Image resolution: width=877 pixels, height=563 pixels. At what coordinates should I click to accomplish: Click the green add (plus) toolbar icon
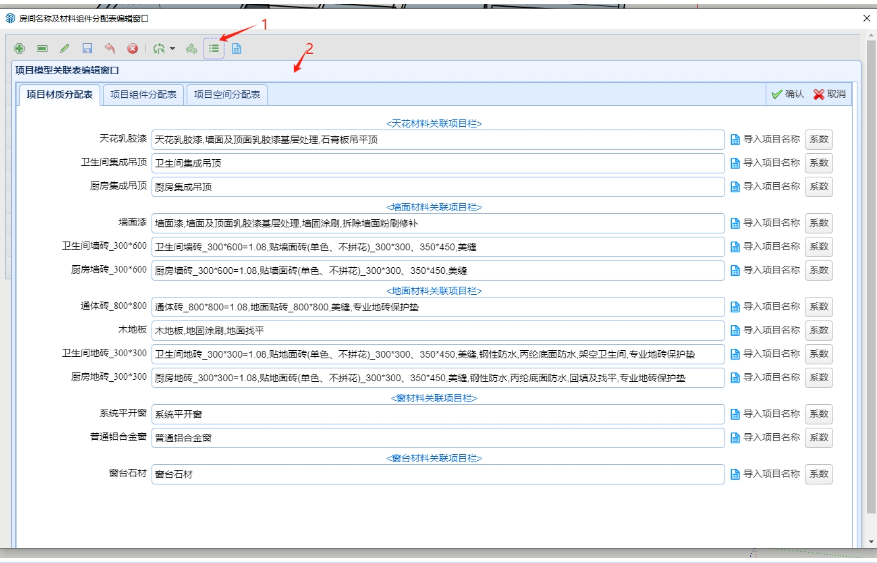coord(20,48)
